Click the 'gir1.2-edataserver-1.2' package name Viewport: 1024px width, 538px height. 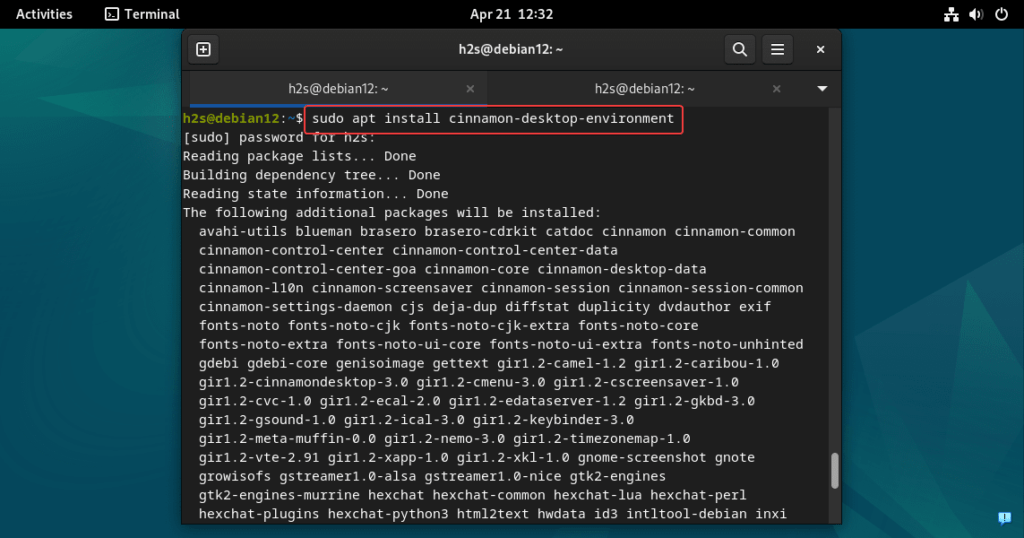[537, 402]
